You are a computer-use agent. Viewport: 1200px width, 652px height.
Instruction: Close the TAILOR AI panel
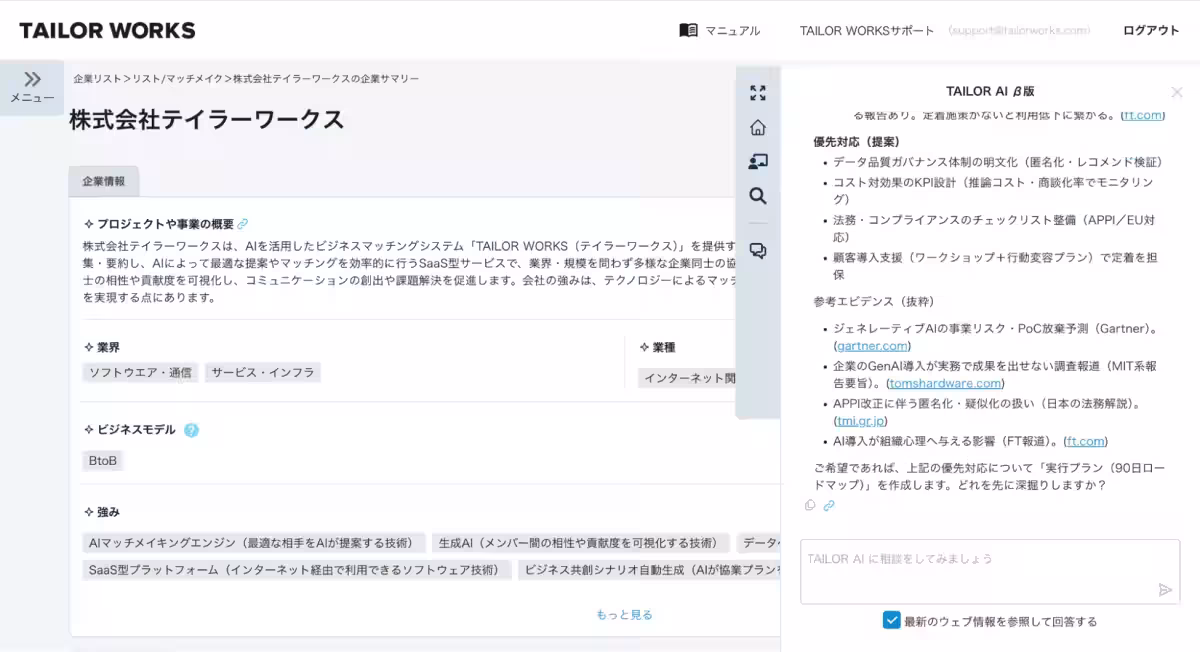(x=1177, y=92)
